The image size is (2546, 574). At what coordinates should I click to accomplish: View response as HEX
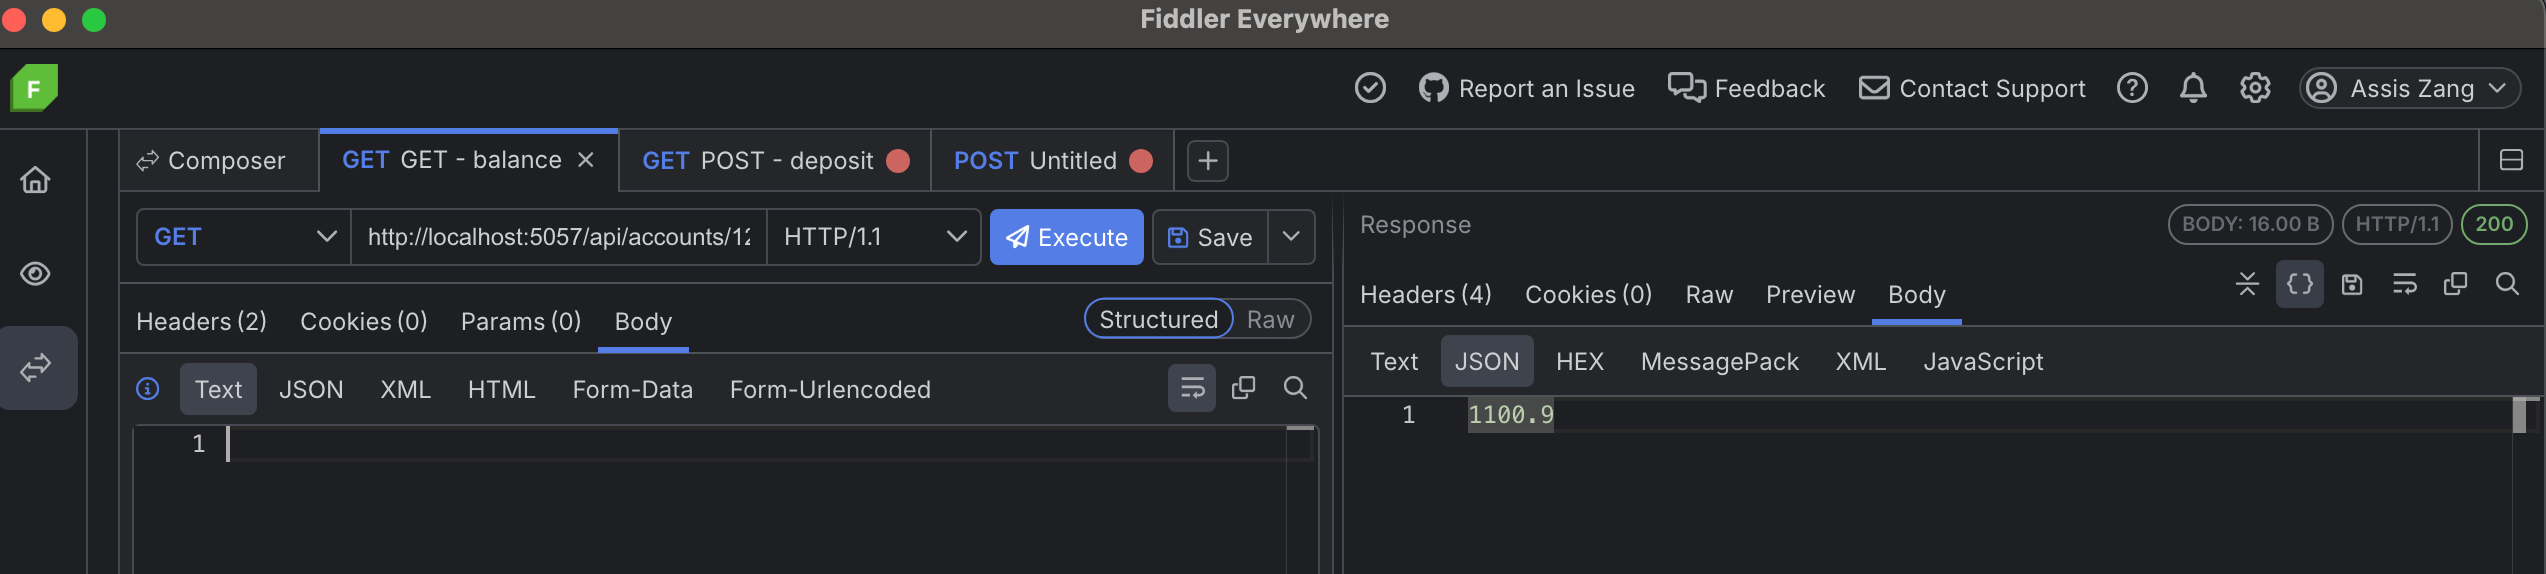[x=1580, y=361]
